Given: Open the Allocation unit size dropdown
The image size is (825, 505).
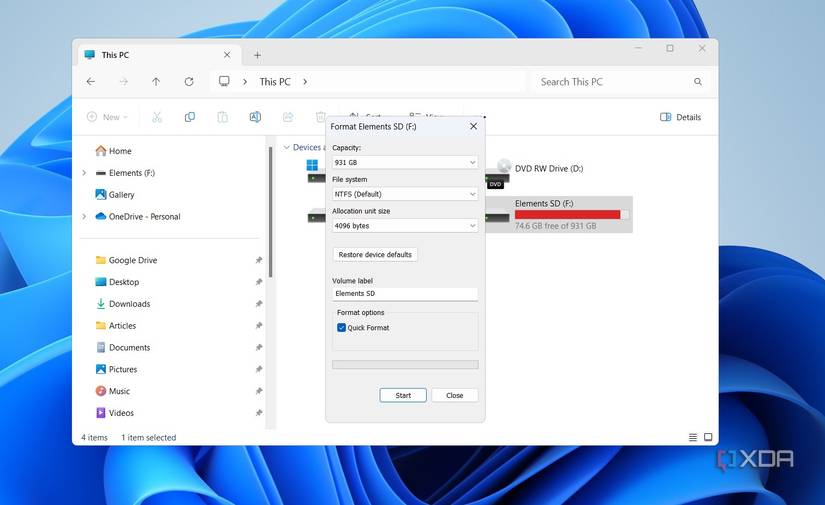Looking at the screenshot, I should point(405,226).
